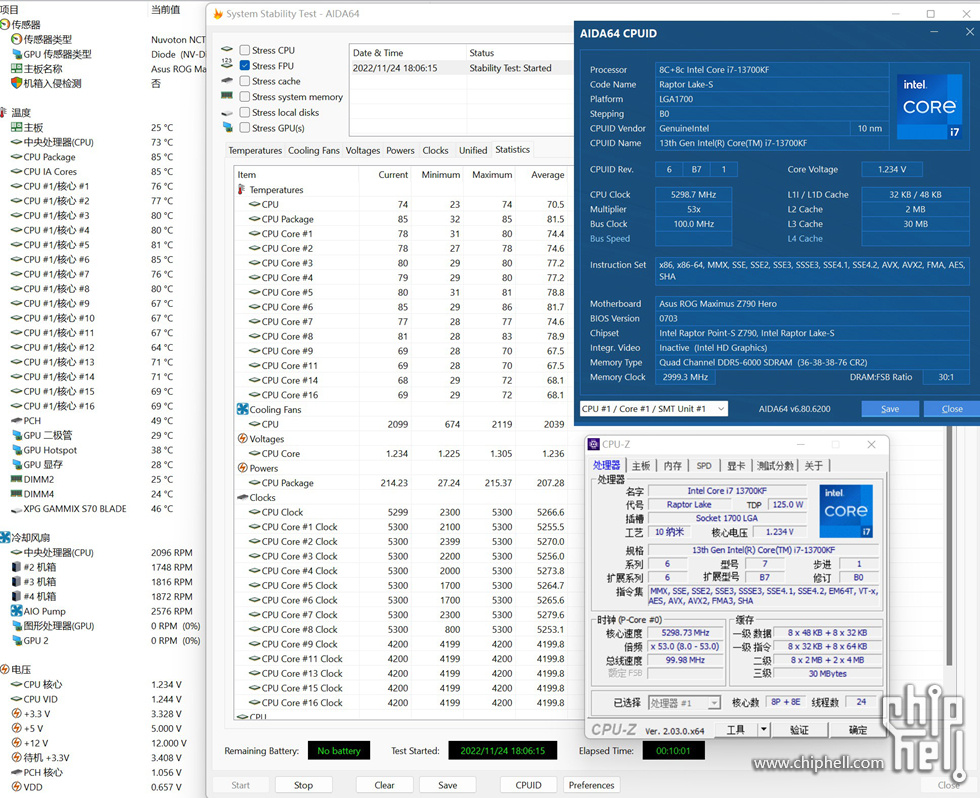
Task: Click the Intel Core logo in AIDA64 CPUID panel
Action: [929, 105]
